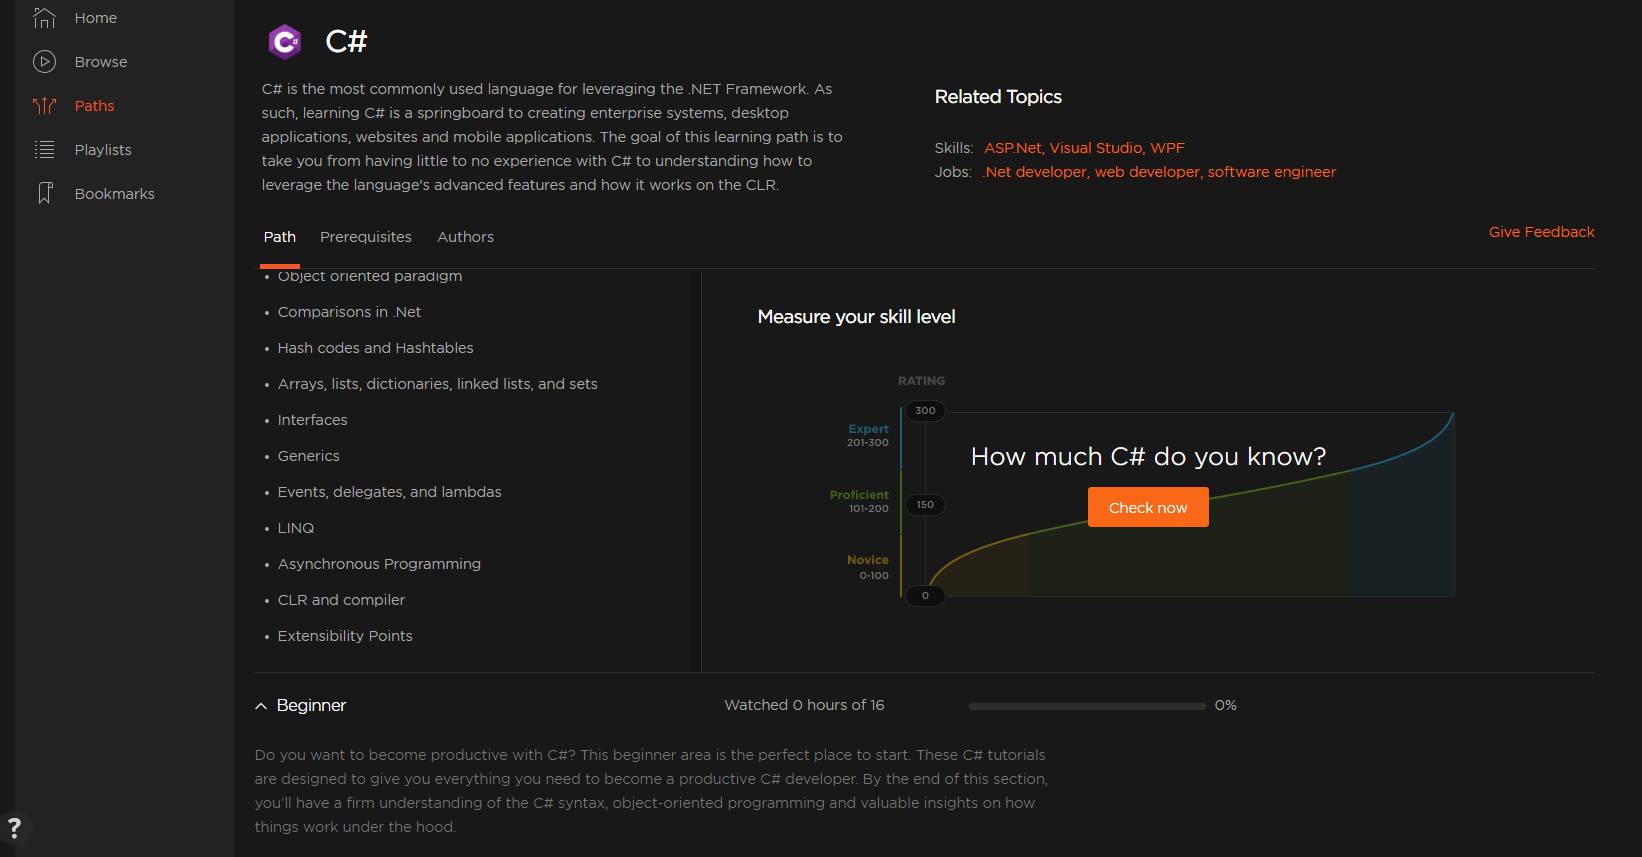The width and height of the screenshot is (1642, 857).
Task: Click the C# logo icon
Action: point(285,42)
